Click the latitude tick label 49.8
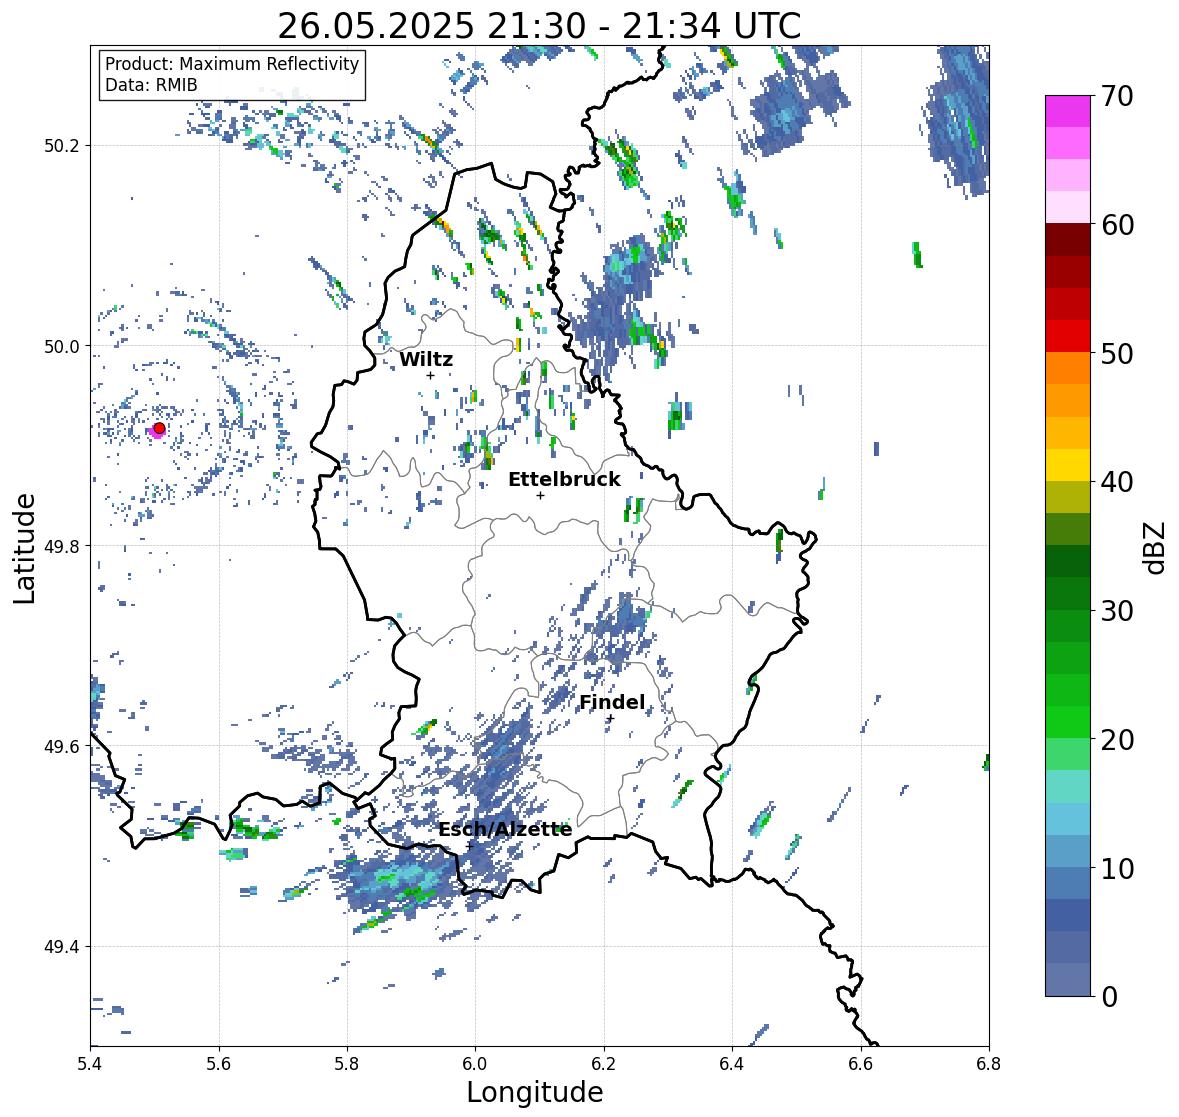1179x1117 pixels. tap(62, 546)
